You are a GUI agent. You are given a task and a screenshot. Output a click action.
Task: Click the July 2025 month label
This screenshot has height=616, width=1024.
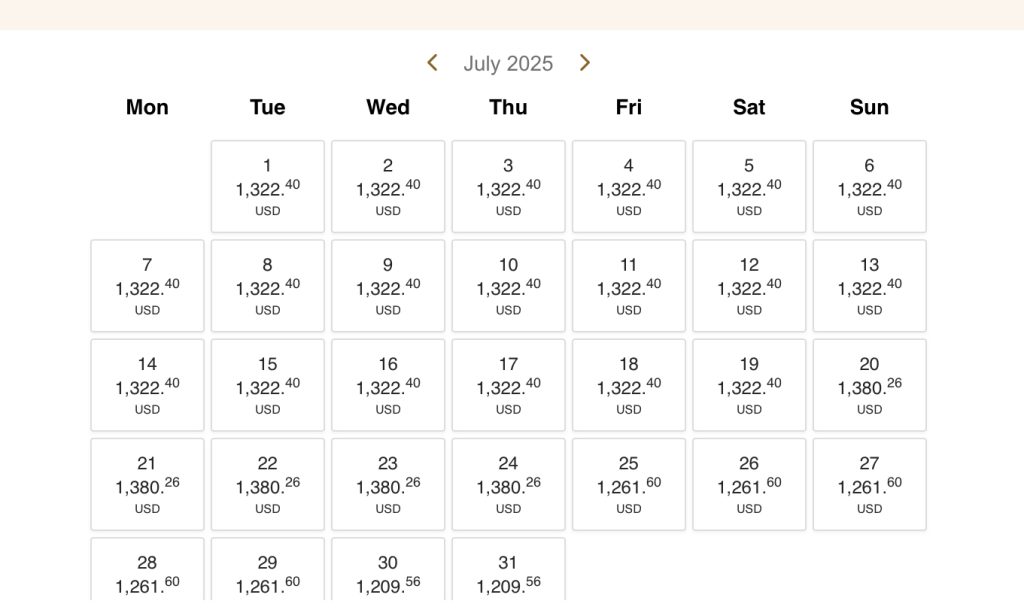click(x=508, y=64)
